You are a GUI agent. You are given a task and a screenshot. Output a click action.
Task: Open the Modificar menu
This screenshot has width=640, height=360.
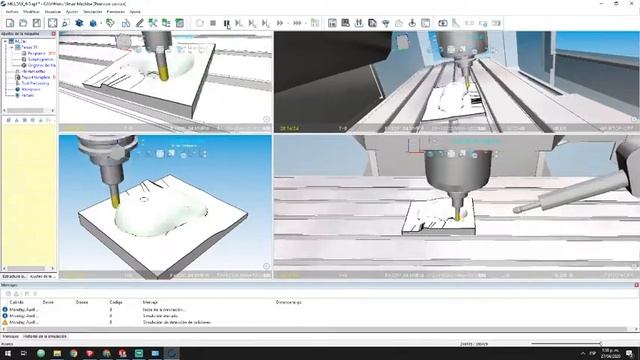(31, 12)
